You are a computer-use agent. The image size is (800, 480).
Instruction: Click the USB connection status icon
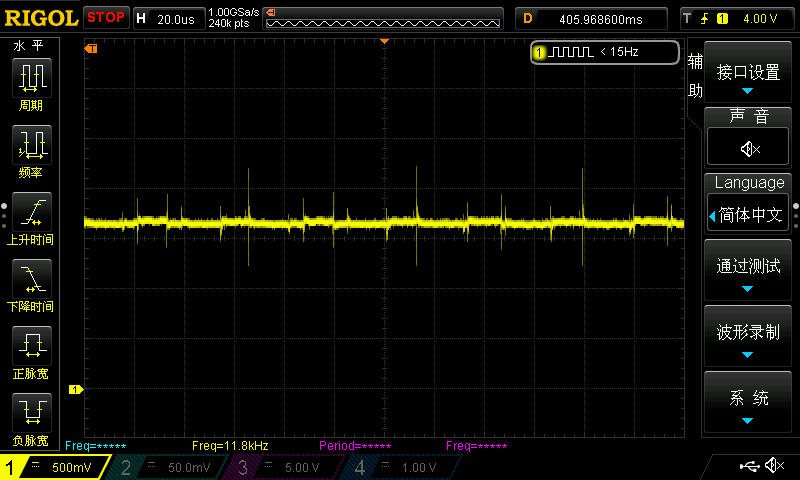point(749,466)
